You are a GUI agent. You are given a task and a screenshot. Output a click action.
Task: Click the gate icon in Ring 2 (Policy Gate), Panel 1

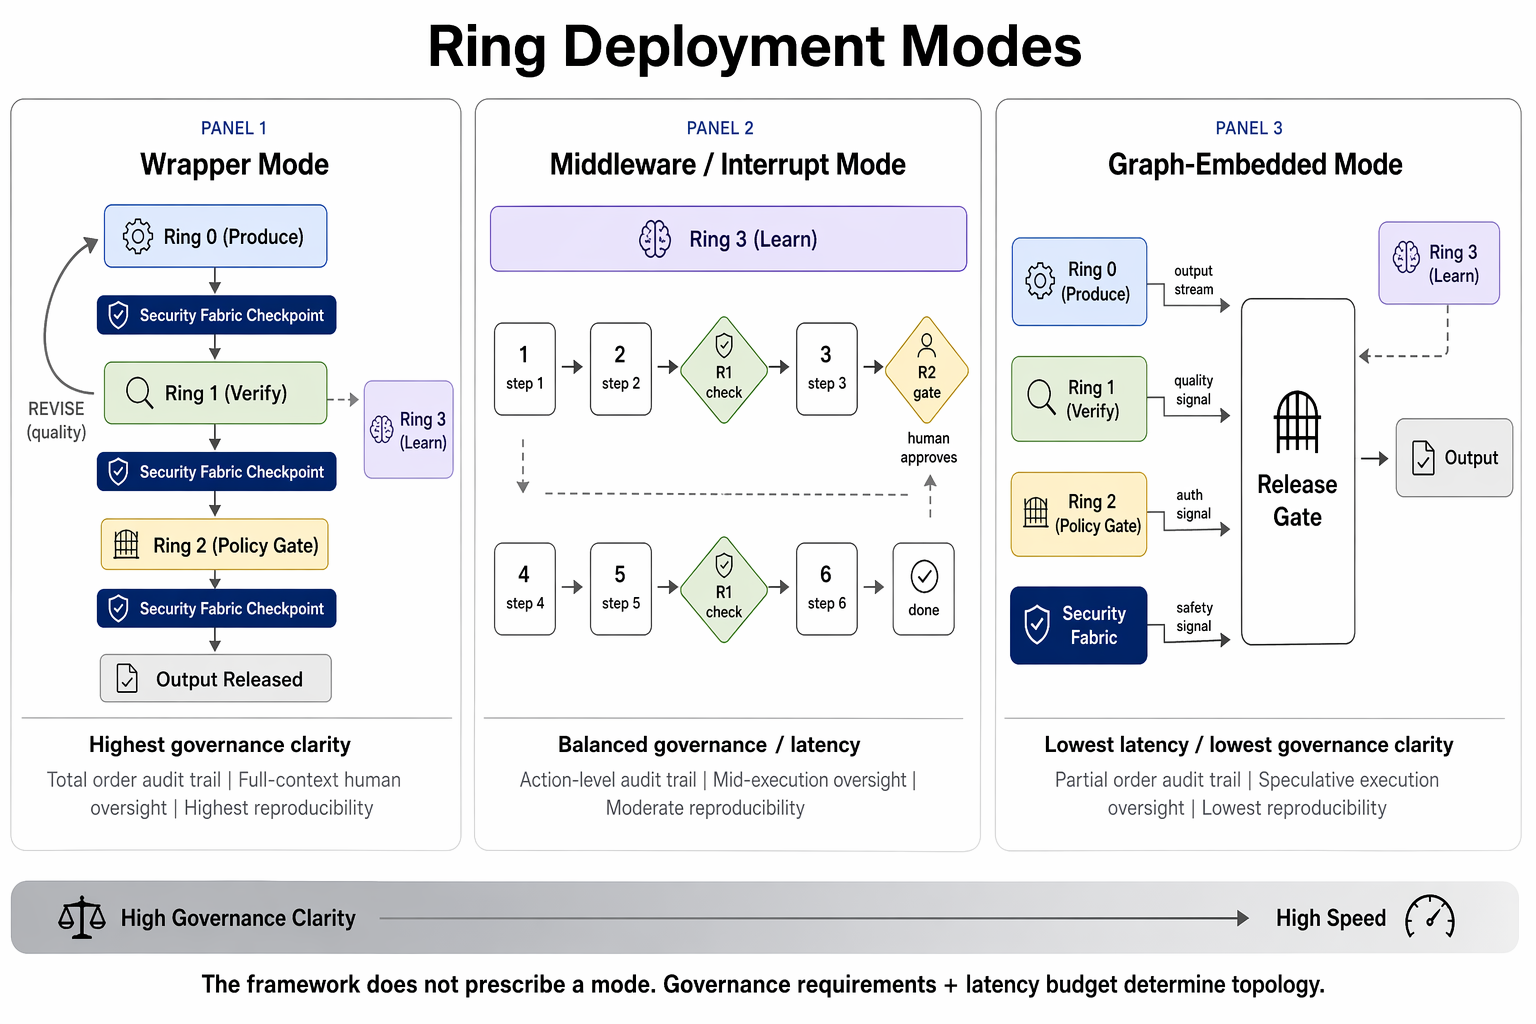[127, 545]
